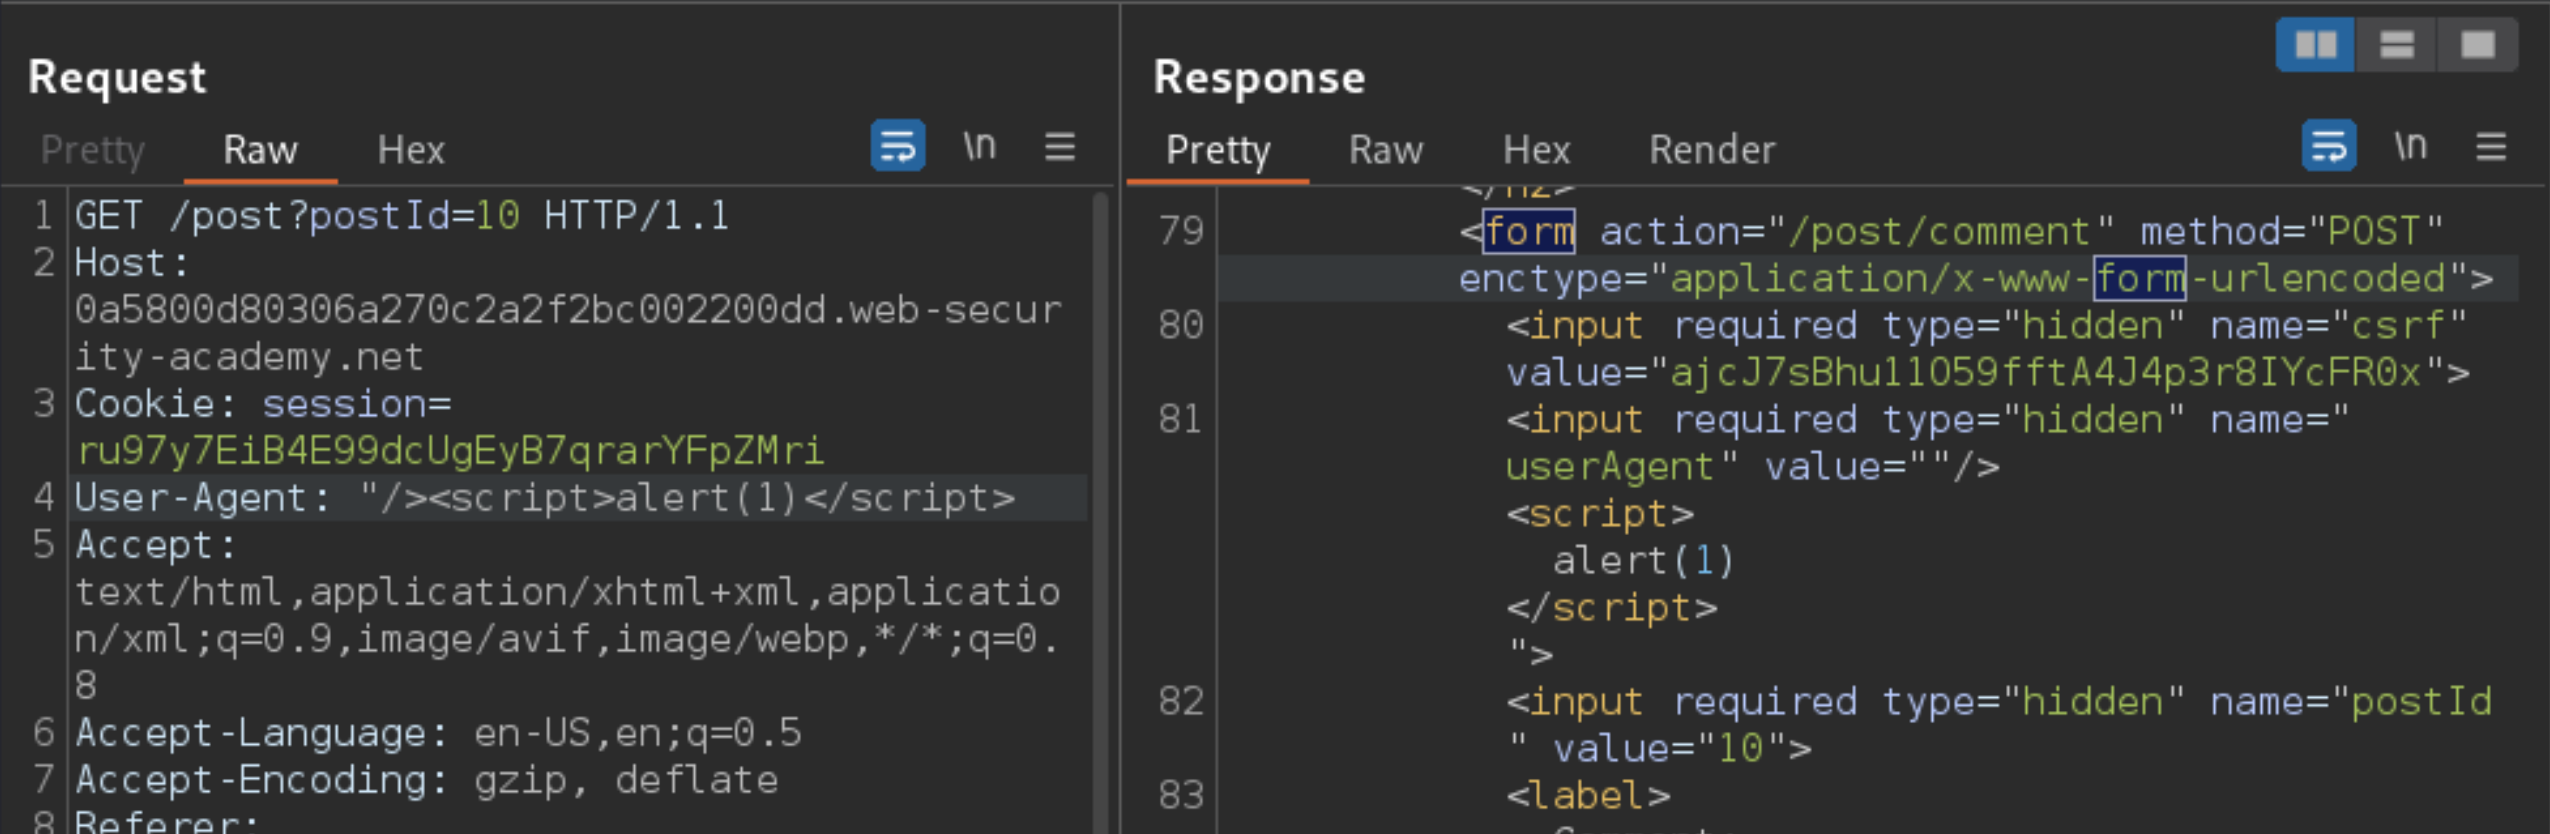Viewport: 2550px width, 834px height.
Task: Switch Request view to Hex tab
Action: click(411, 150)
